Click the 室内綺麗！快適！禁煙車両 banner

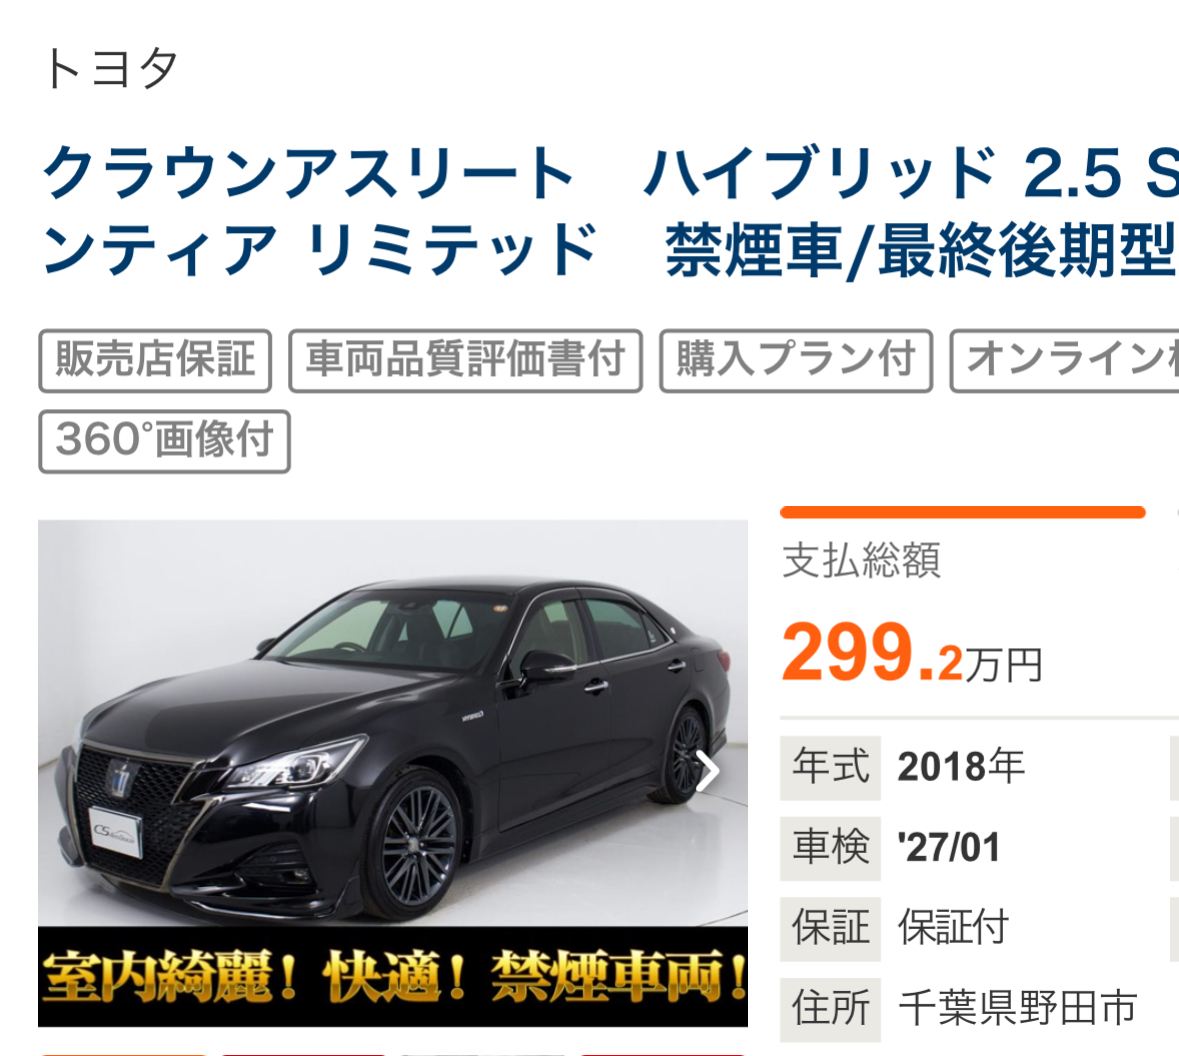(x=392, y=976)
